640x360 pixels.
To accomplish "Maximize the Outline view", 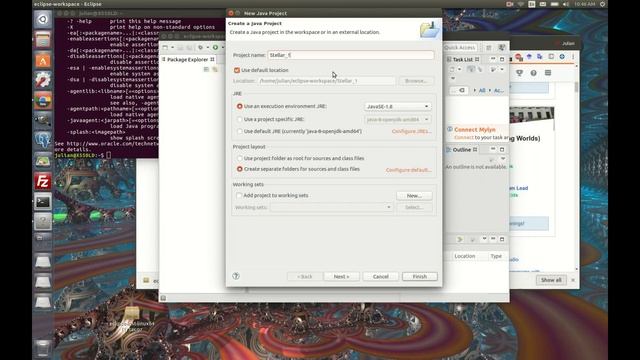I will point(502,149).
